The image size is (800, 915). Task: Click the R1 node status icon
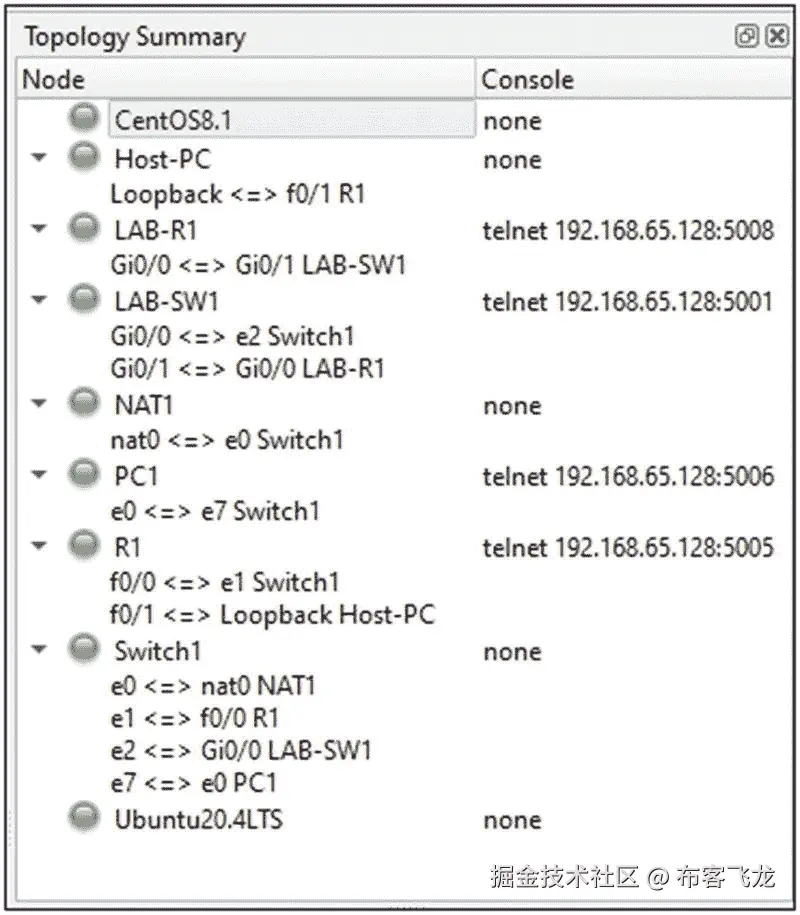83,543
